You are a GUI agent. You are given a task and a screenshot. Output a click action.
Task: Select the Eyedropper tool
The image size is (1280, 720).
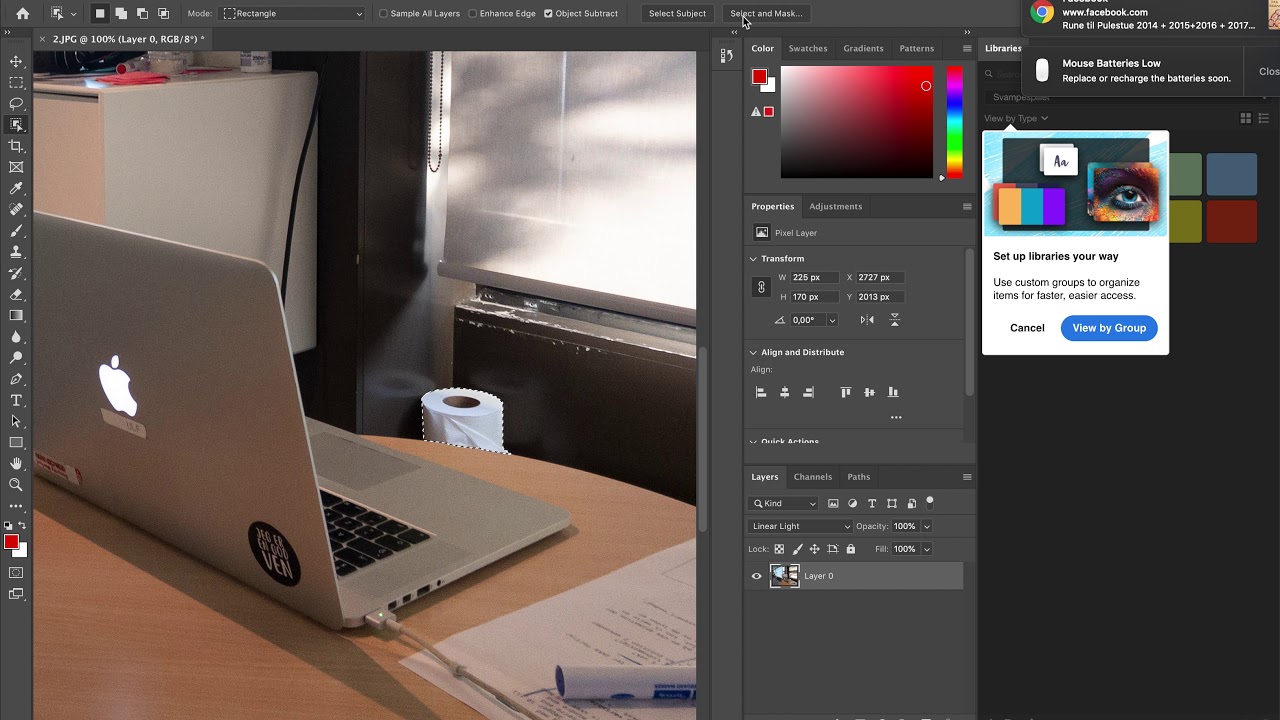coord(16,188)
